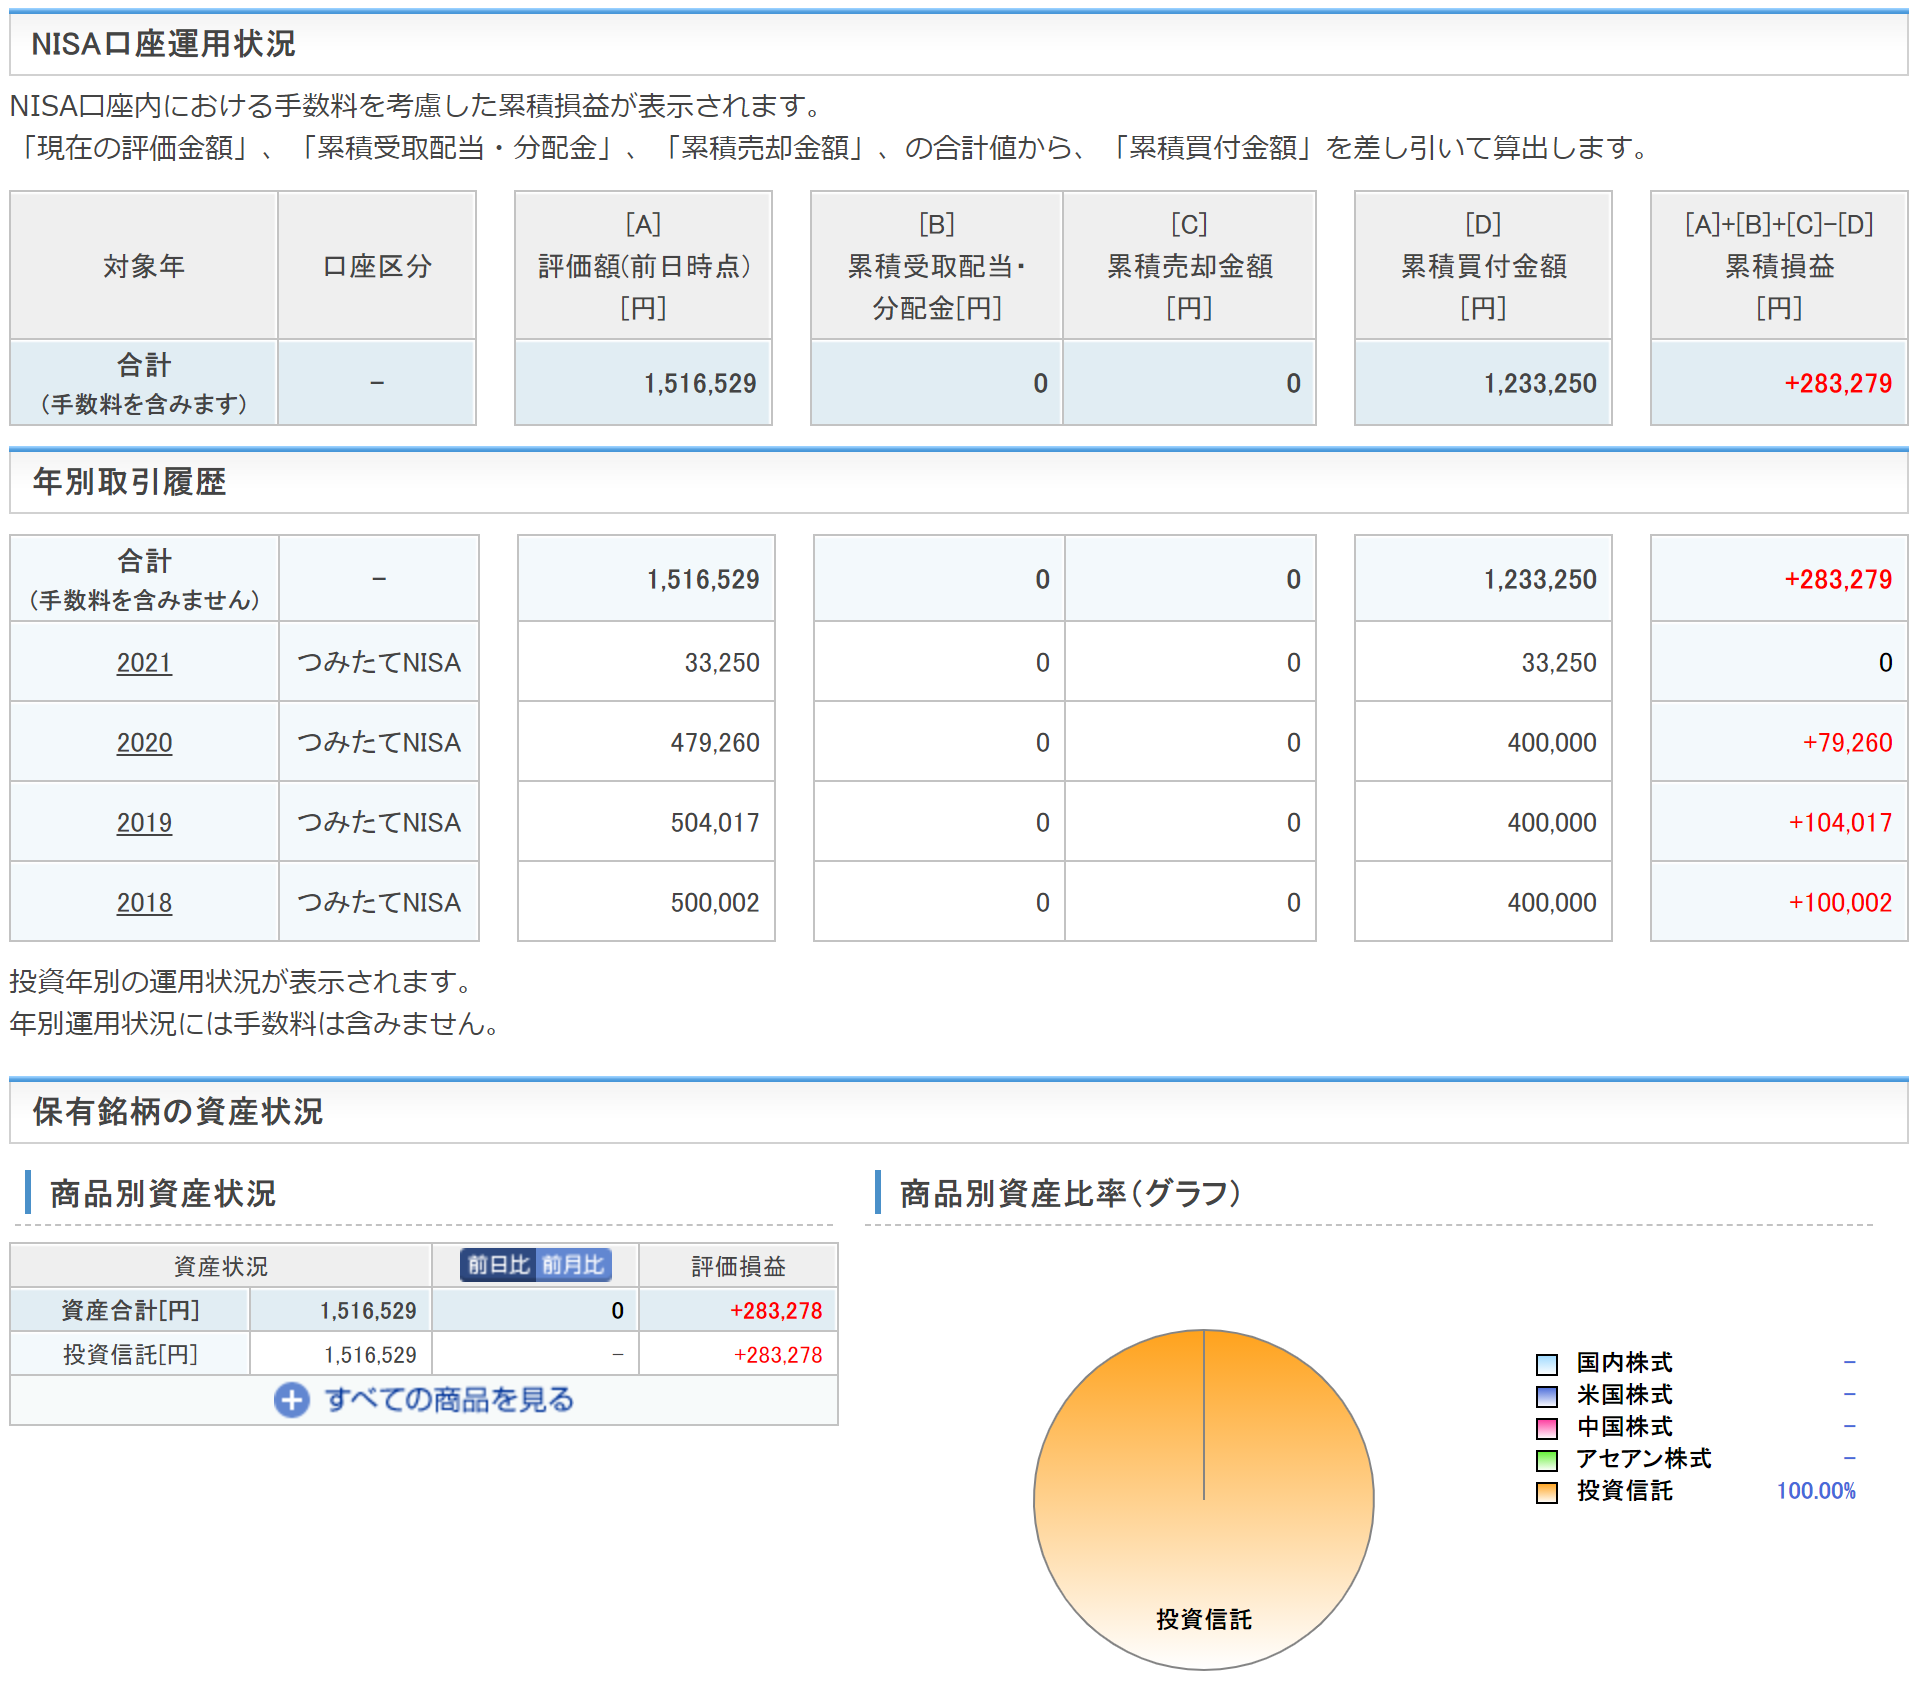Click the 投資信託 orange legend icon

pos(1546,1492)
